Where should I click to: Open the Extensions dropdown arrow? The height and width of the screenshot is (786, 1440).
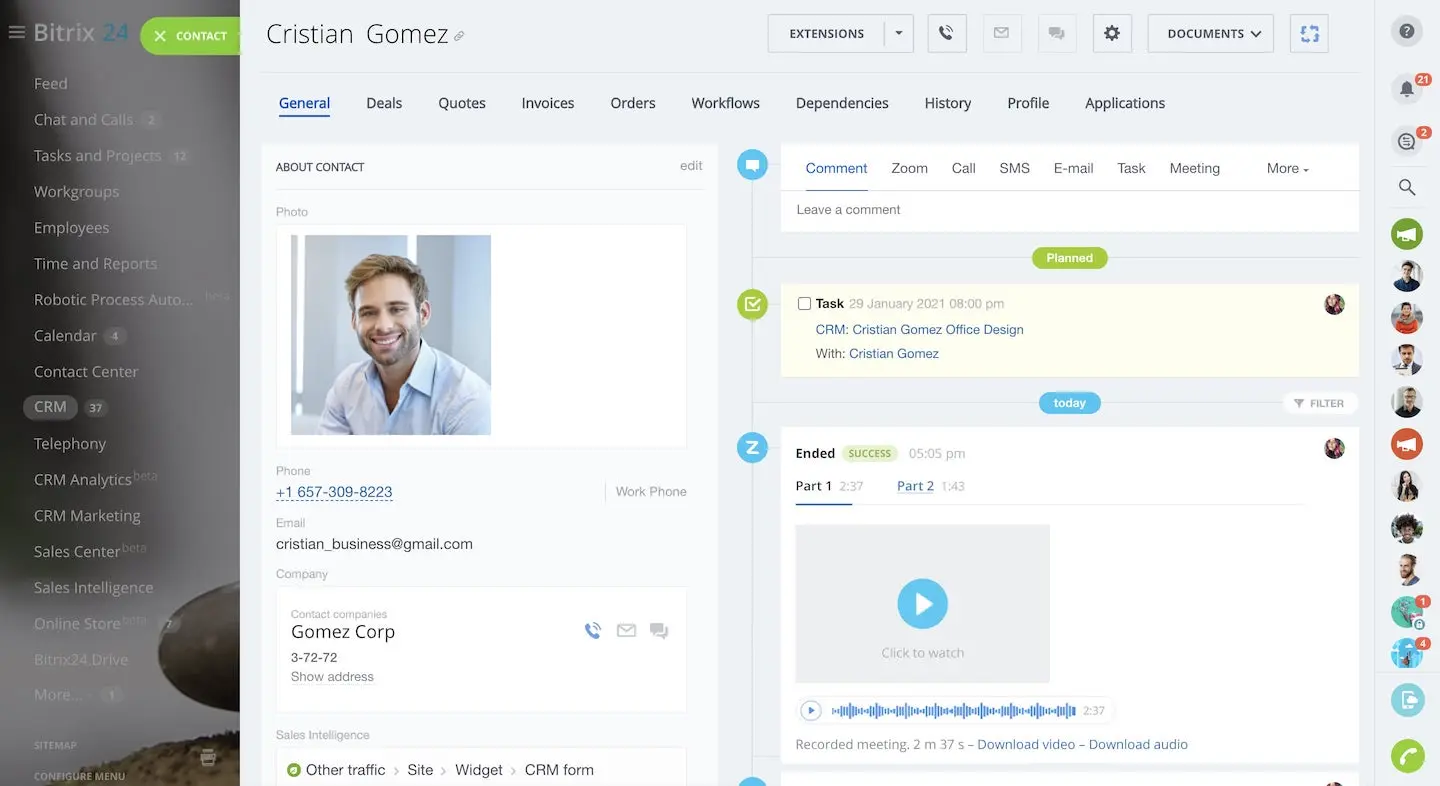pyautogui.click(x=898, y=33)
